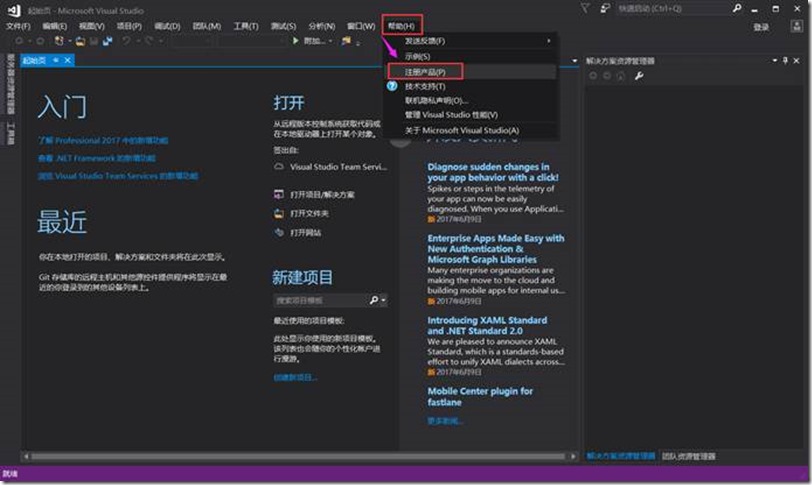
Task: Click the folder icon beside 打开文件夹
Action: click(x=279, y=213)
